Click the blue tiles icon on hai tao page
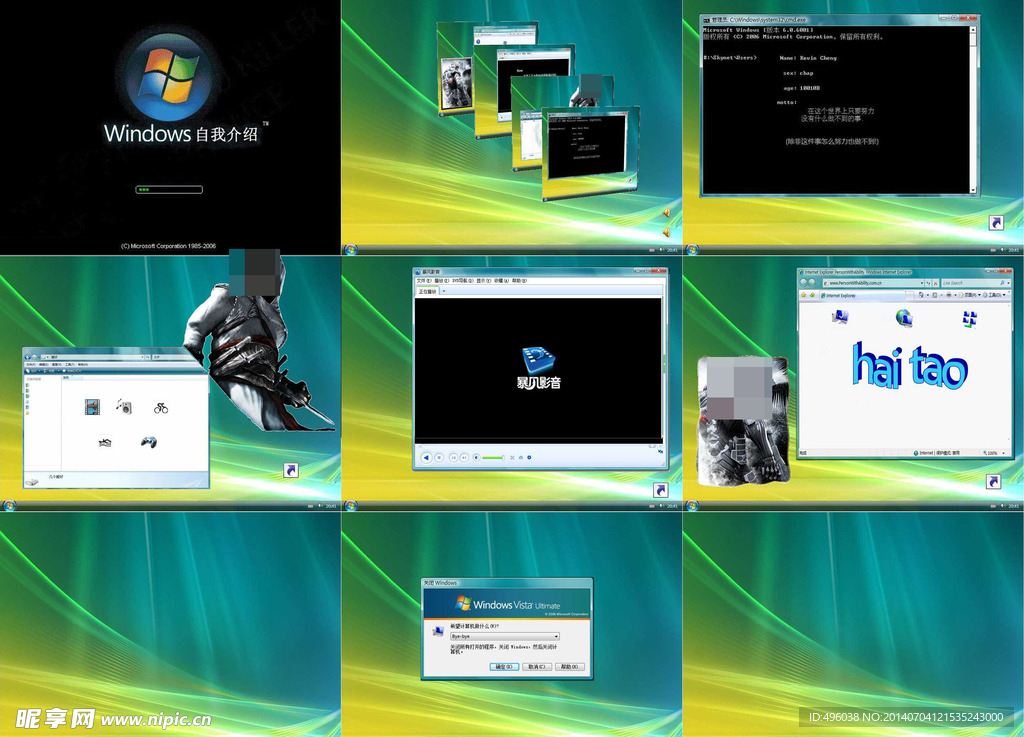This screenshot has width=1024, height=737. click(x=970, y=319)
